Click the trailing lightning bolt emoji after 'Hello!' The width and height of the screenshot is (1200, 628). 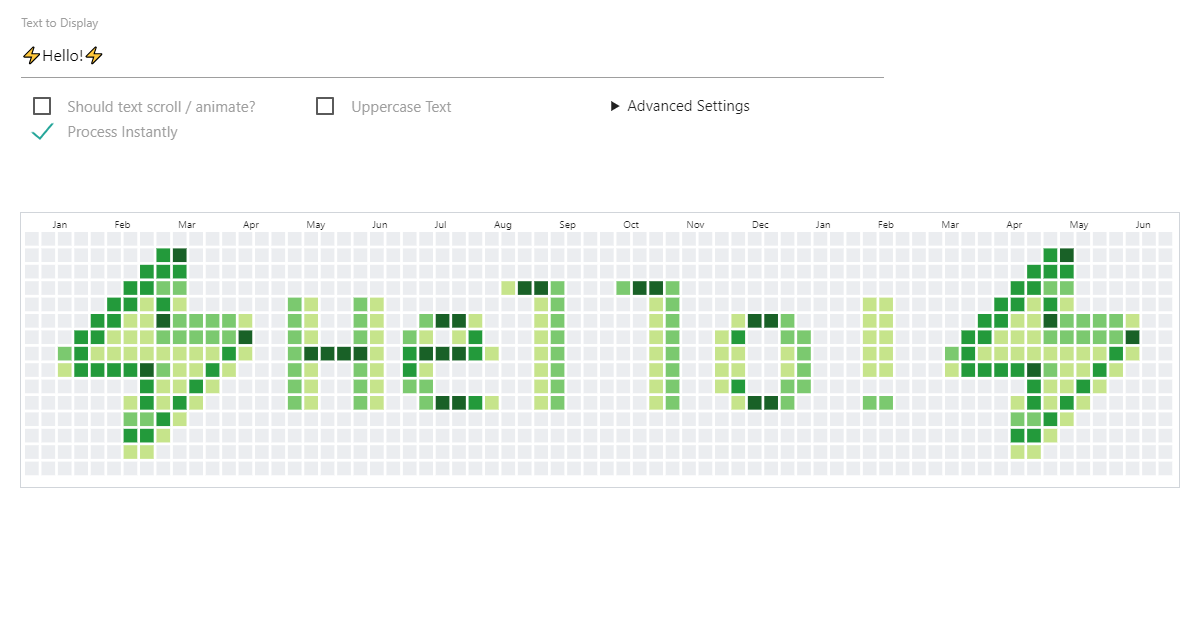[x=92, y=55]
